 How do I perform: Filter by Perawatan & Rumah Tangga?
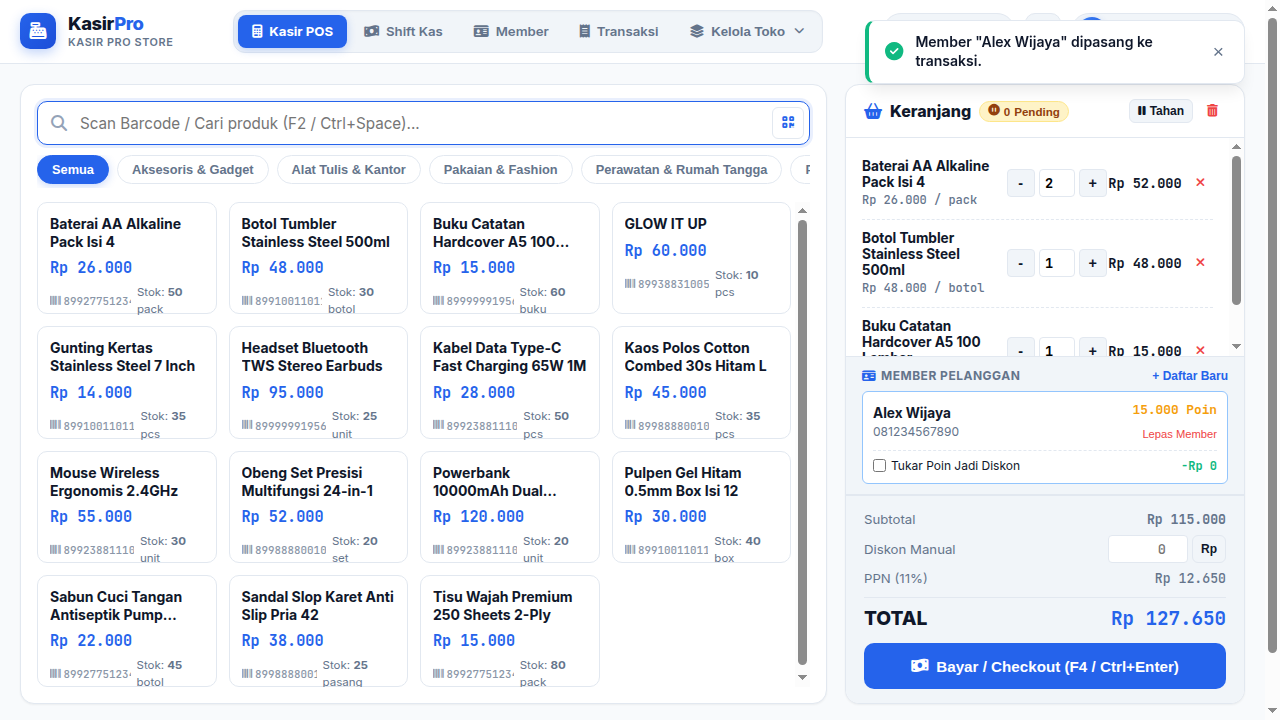(x=682, y=170)
